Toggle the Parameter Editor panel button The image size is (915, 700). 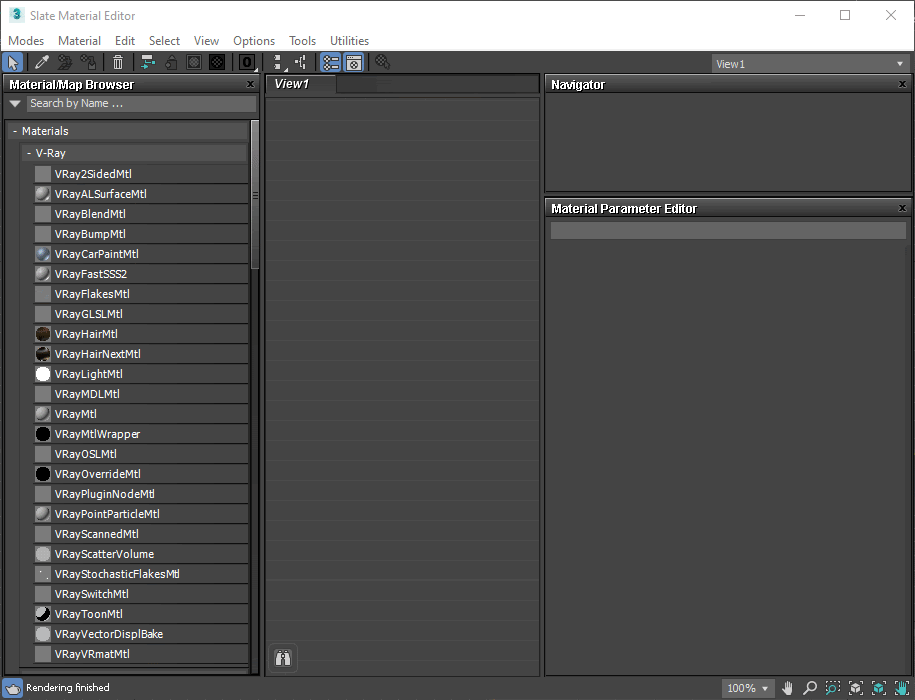point(353,63)
